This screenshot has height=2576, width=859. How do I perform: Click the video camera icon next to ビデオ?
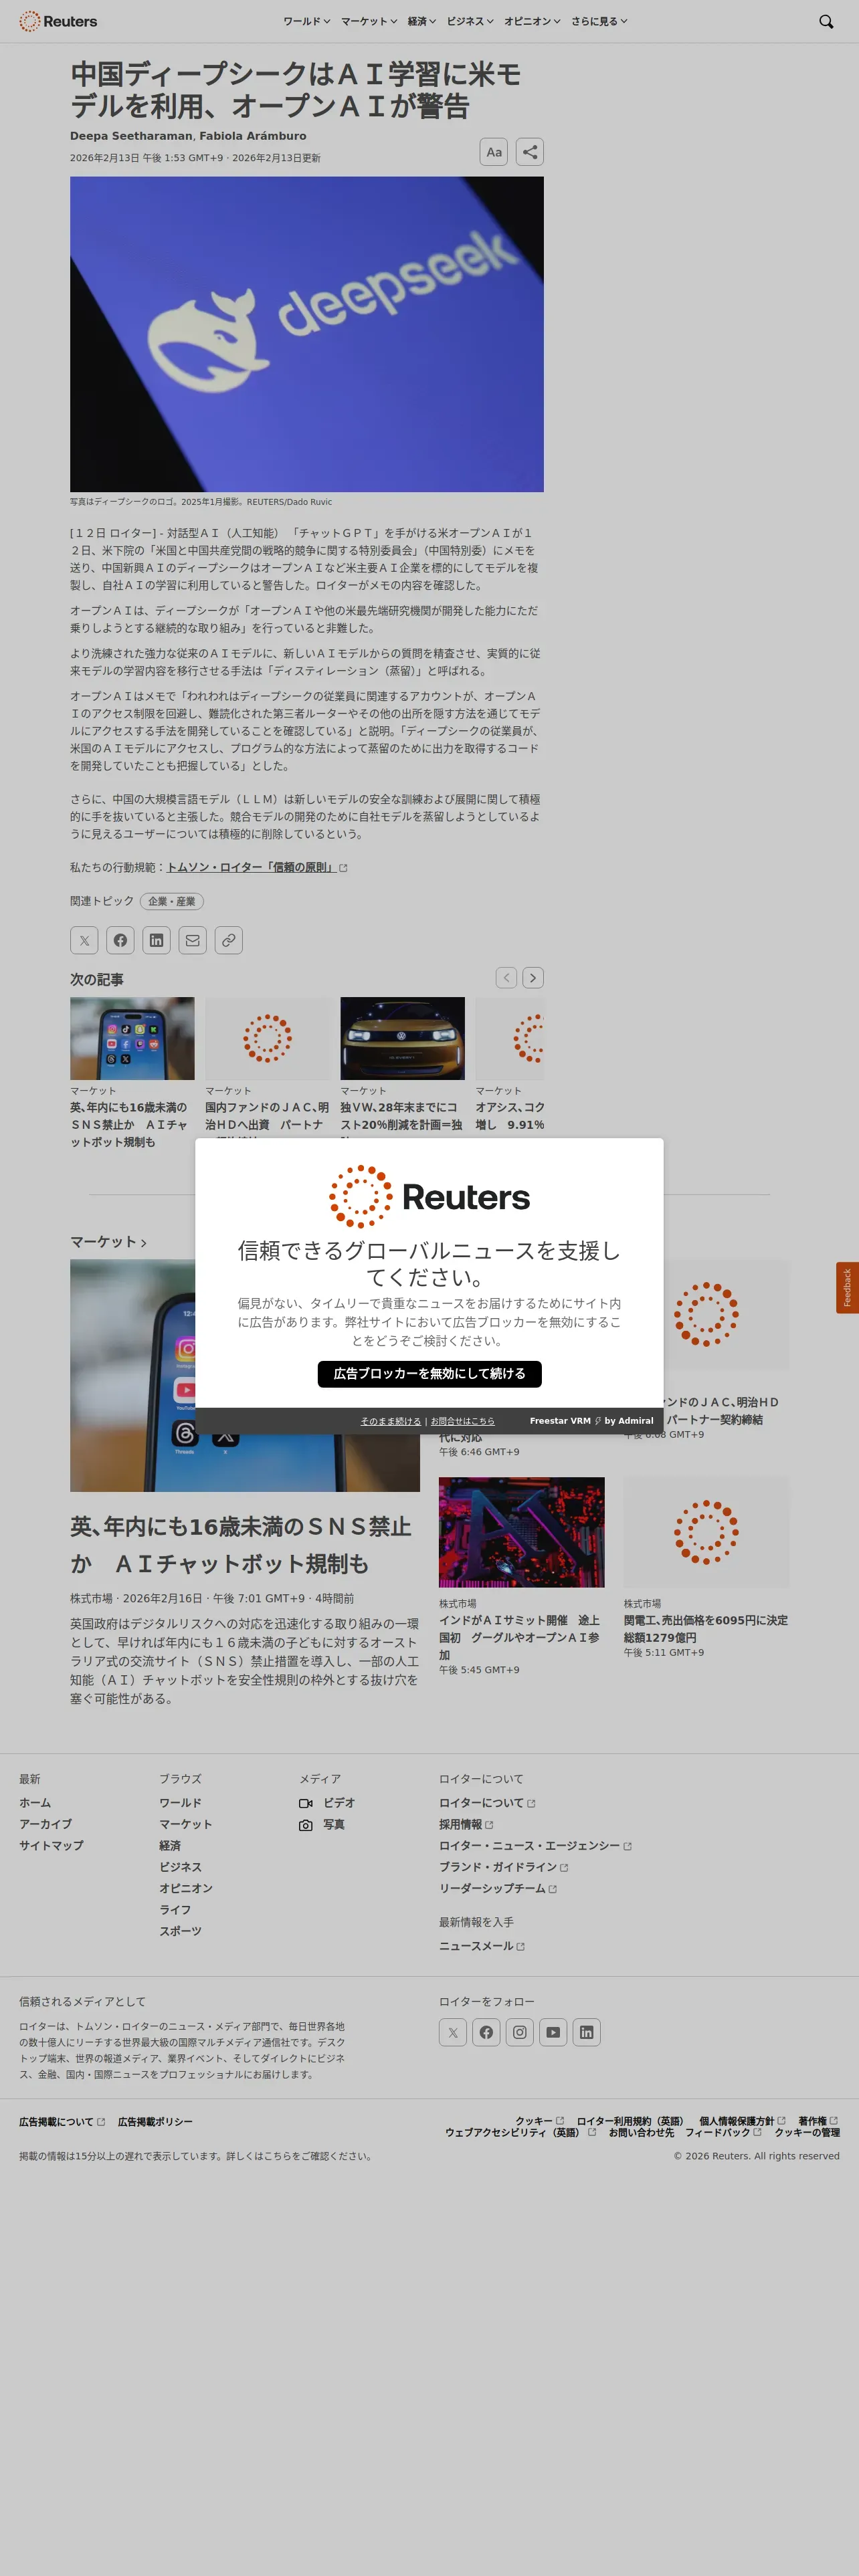(x=306, y=1803)
